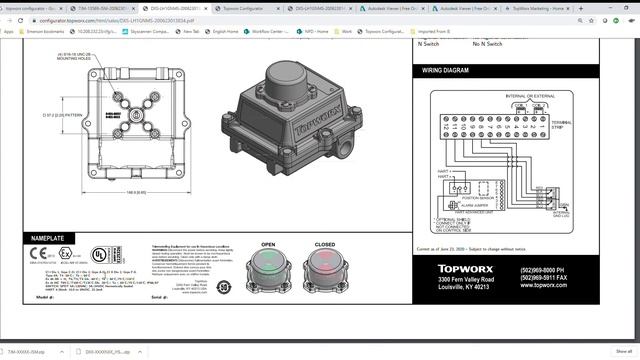Image resolution: width=640 pixels, height=360 pixels.
Task: Switch to the second Autodesk Viewer tab
Action: tap(464, 8)
